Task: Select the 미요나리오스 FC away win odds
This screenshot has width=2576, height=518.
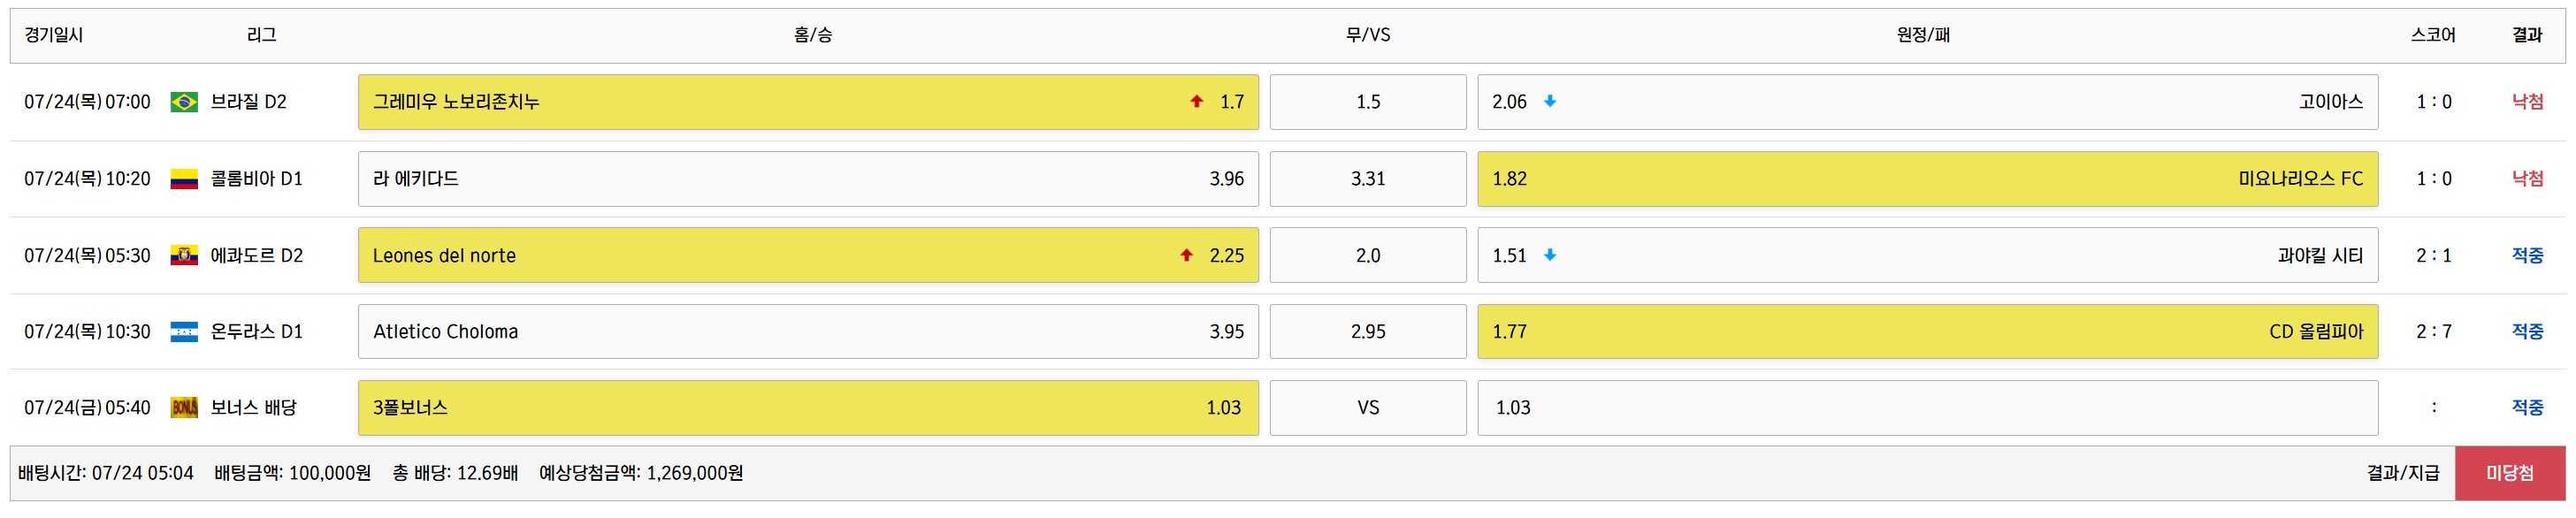Action: (x=1927, y=179)
